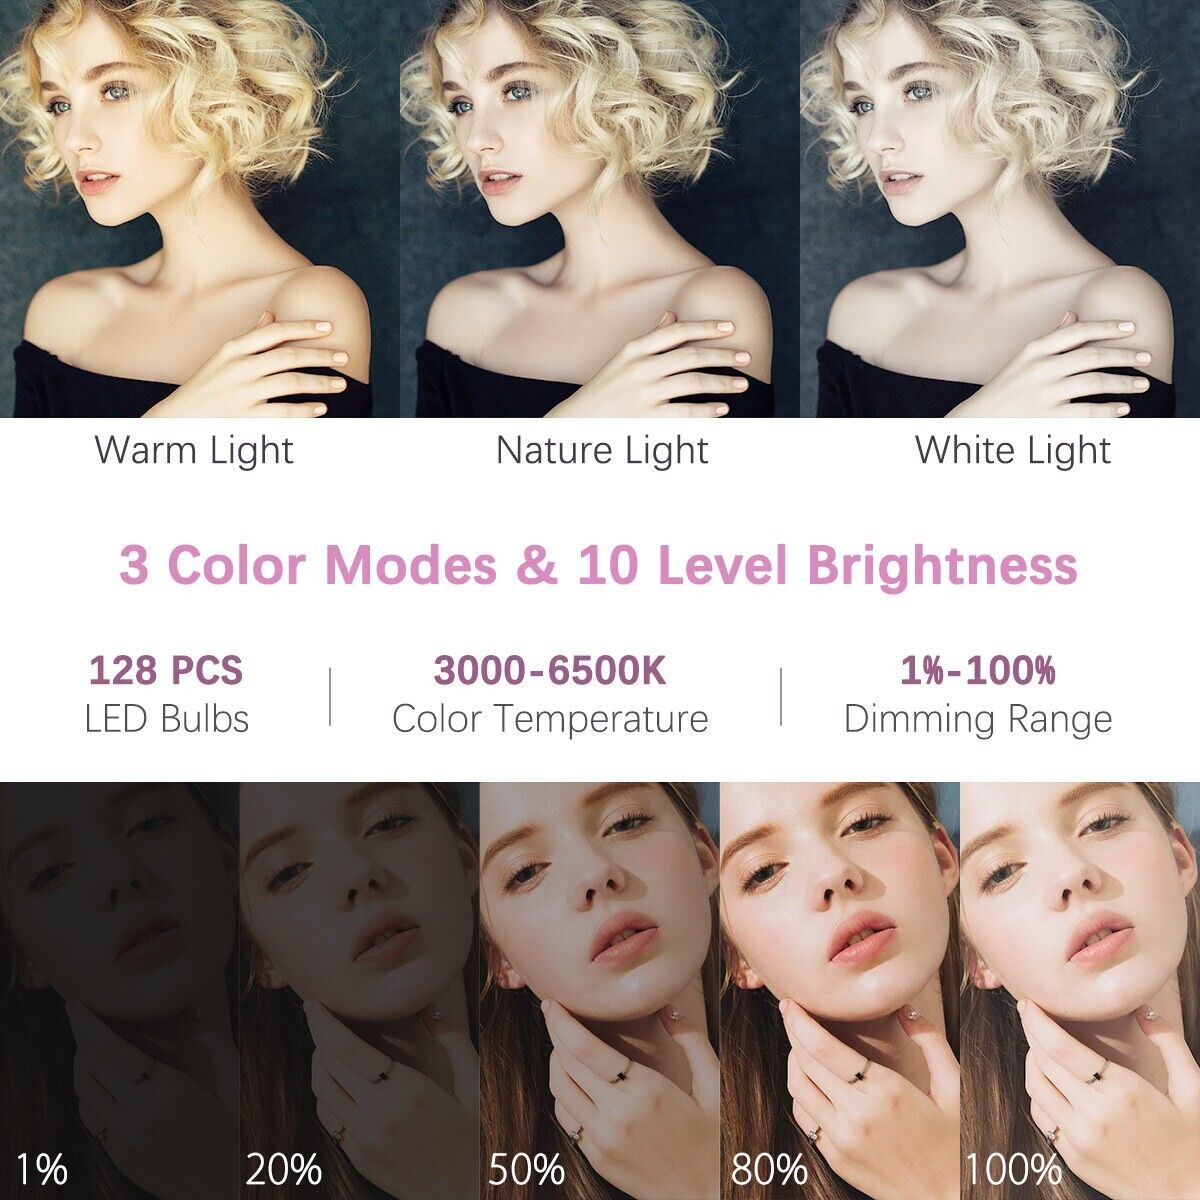Click the 1% brightness face panel
This screenshot has height=1200, width=1200.
pyautogui.click(x=120, y=991)
